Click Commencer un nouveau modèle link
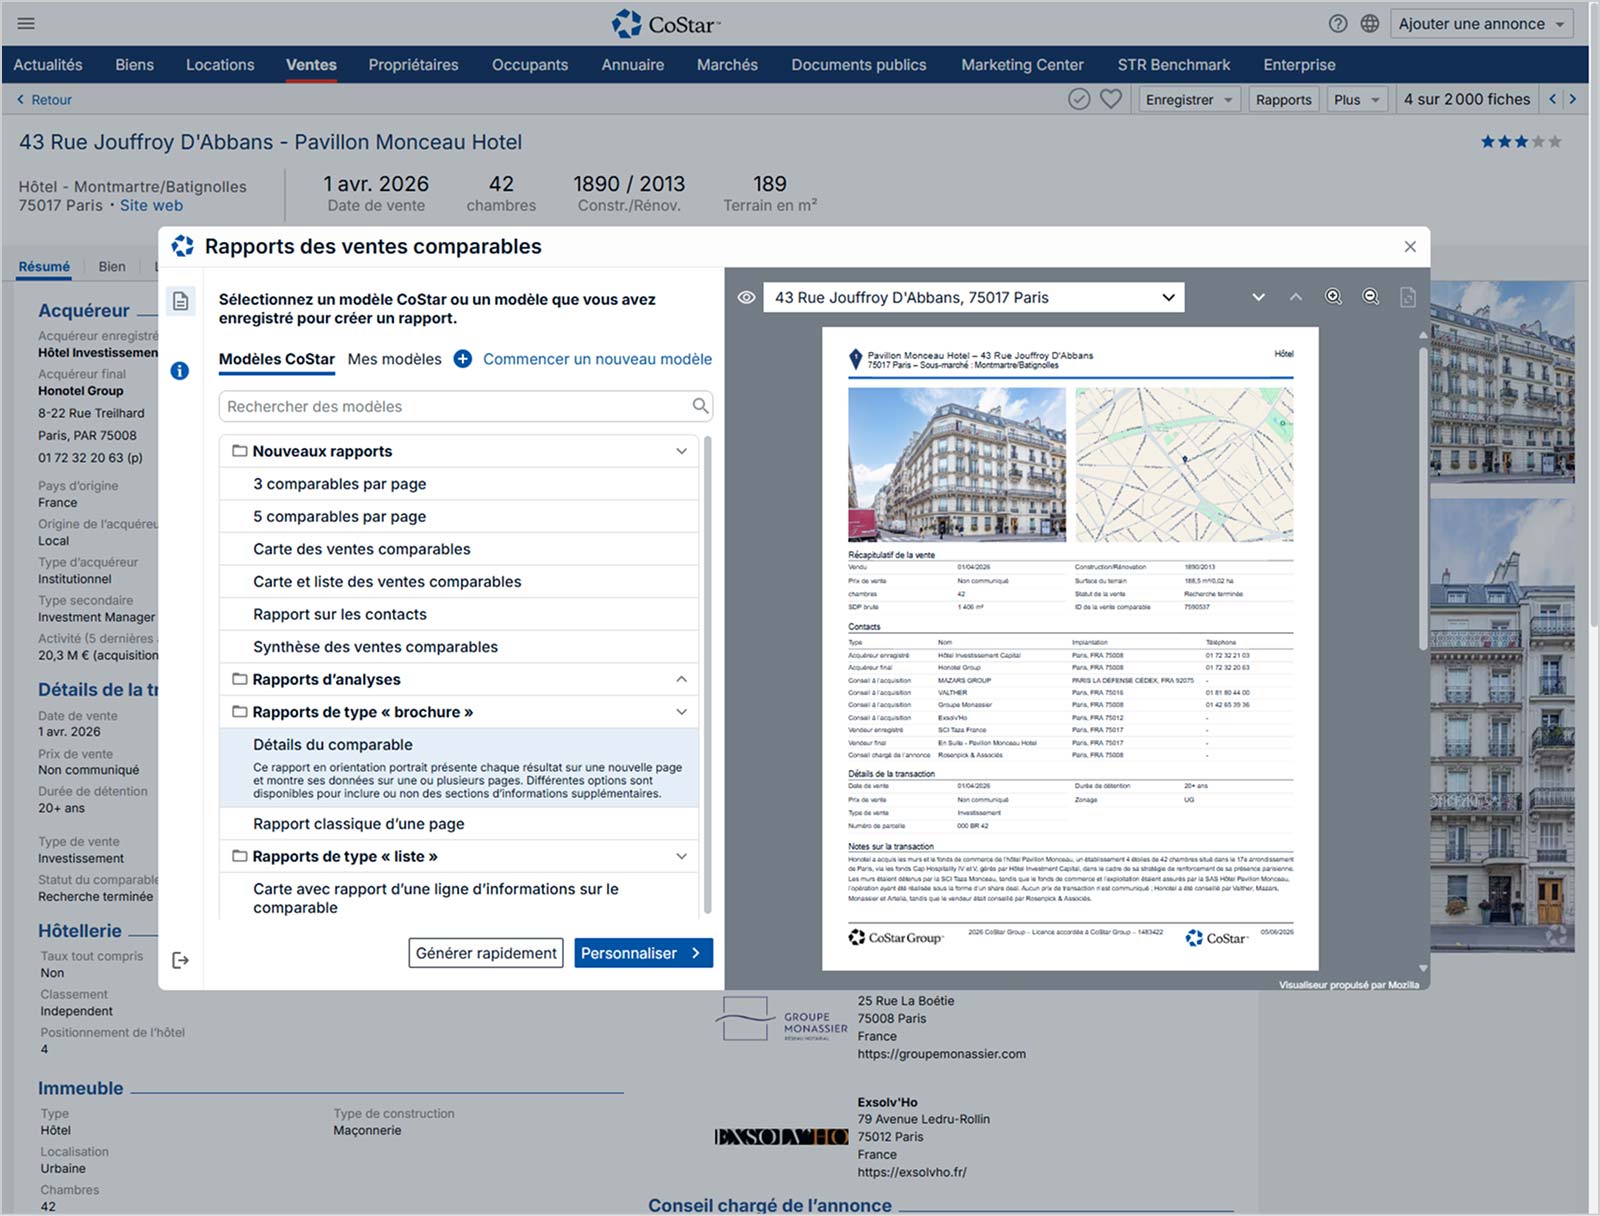The height and width of the screenshot is (1216, 1600). [x=598, y=359]
